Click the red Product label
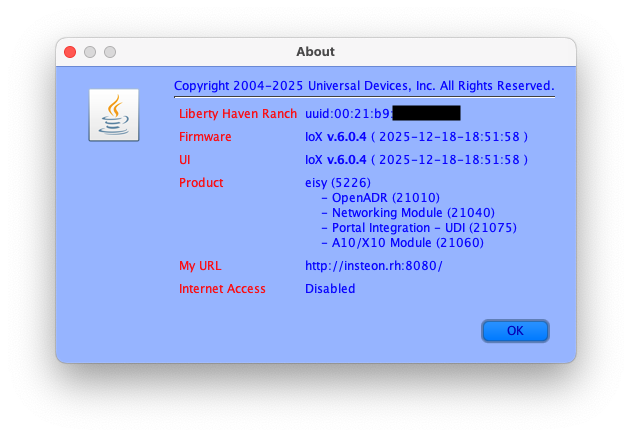The image size is (632, 437). [x=201, y=183]
